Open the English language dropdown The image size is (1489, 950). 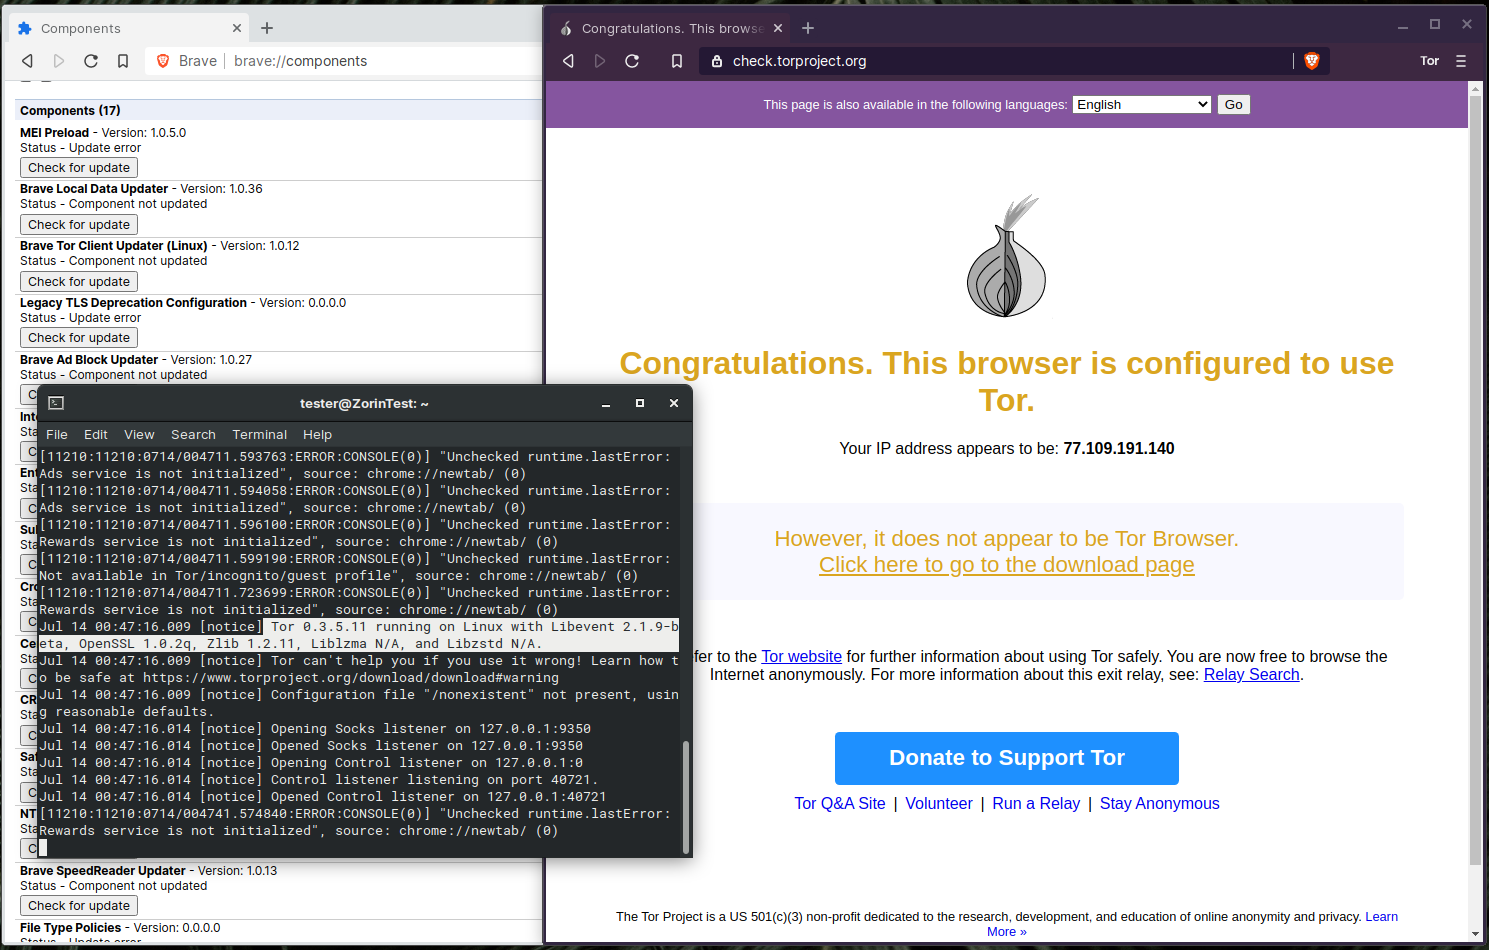tap(1142, 104)
